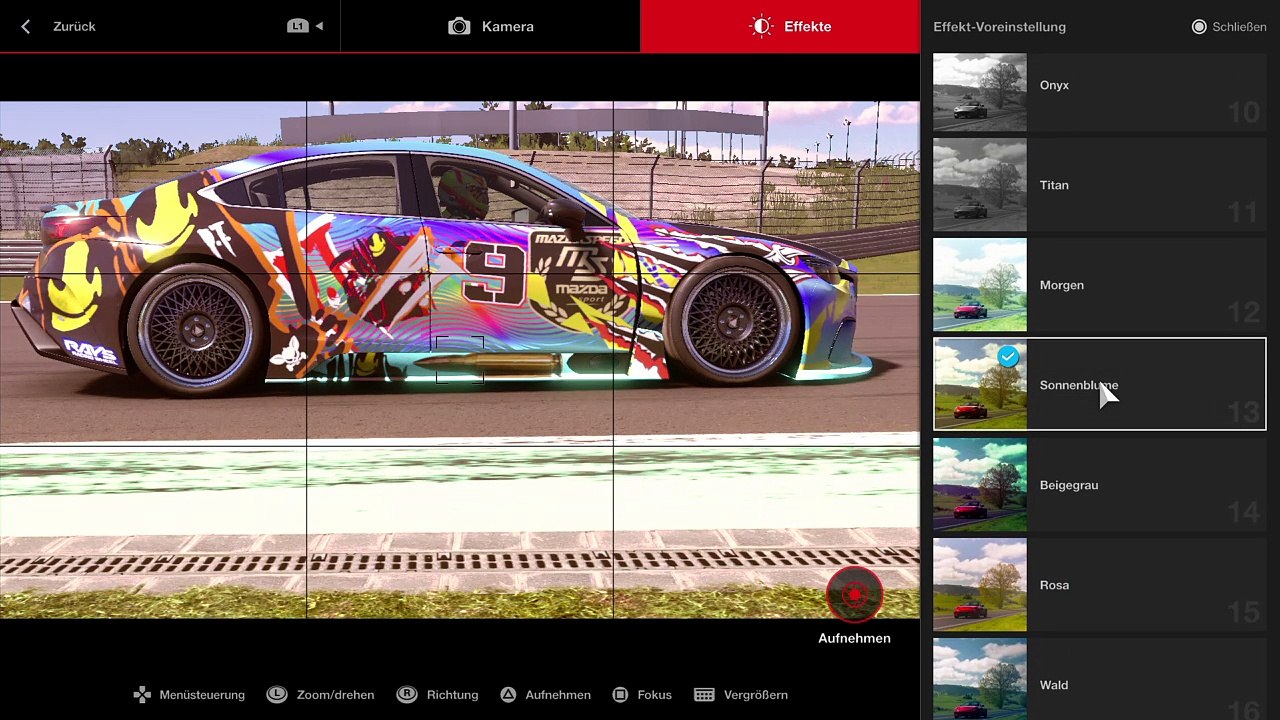The image size is (1280, 720).
Task: Select the Onyx effect preset
Action: [x=1100, y=85]
